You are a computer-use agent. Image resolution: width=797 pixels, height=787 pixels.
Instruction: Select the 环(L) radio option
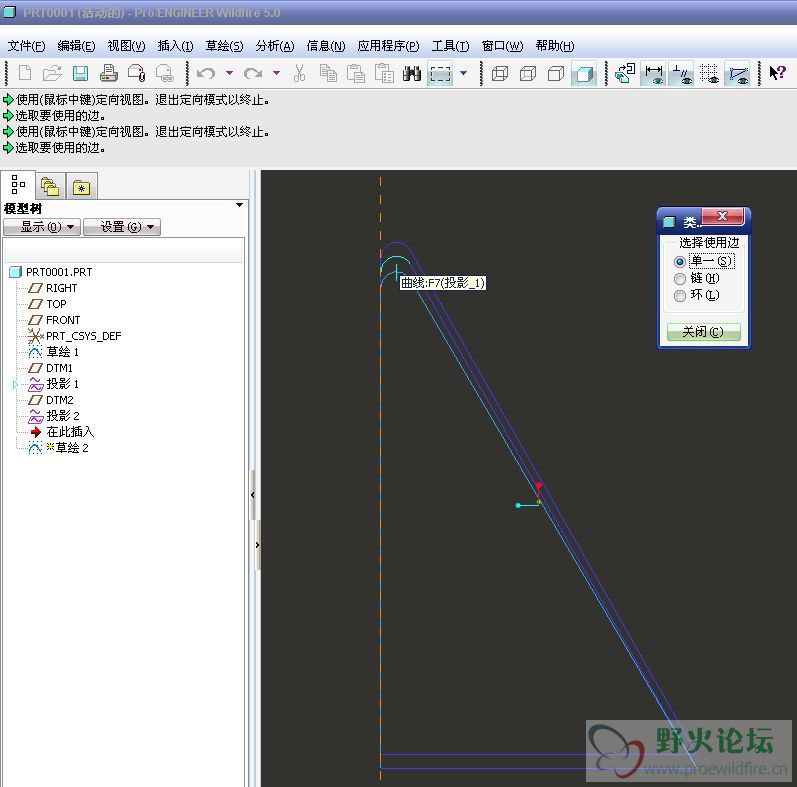(680, 295)
